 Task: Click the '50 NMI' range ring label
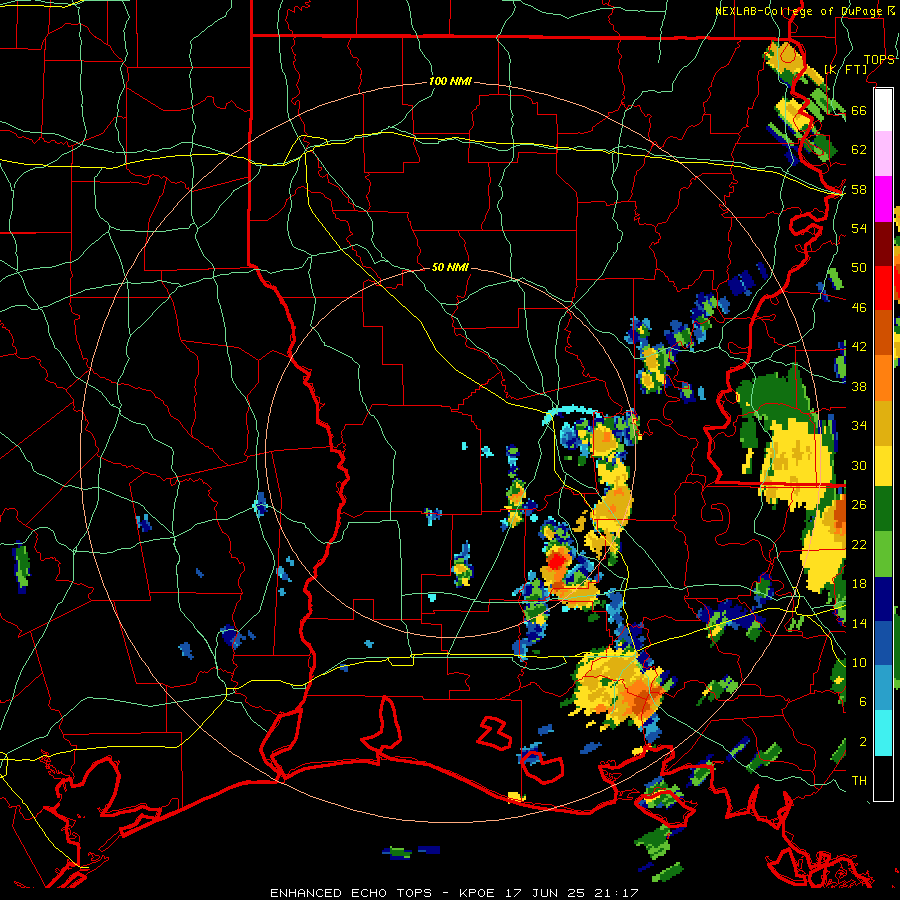450,267
